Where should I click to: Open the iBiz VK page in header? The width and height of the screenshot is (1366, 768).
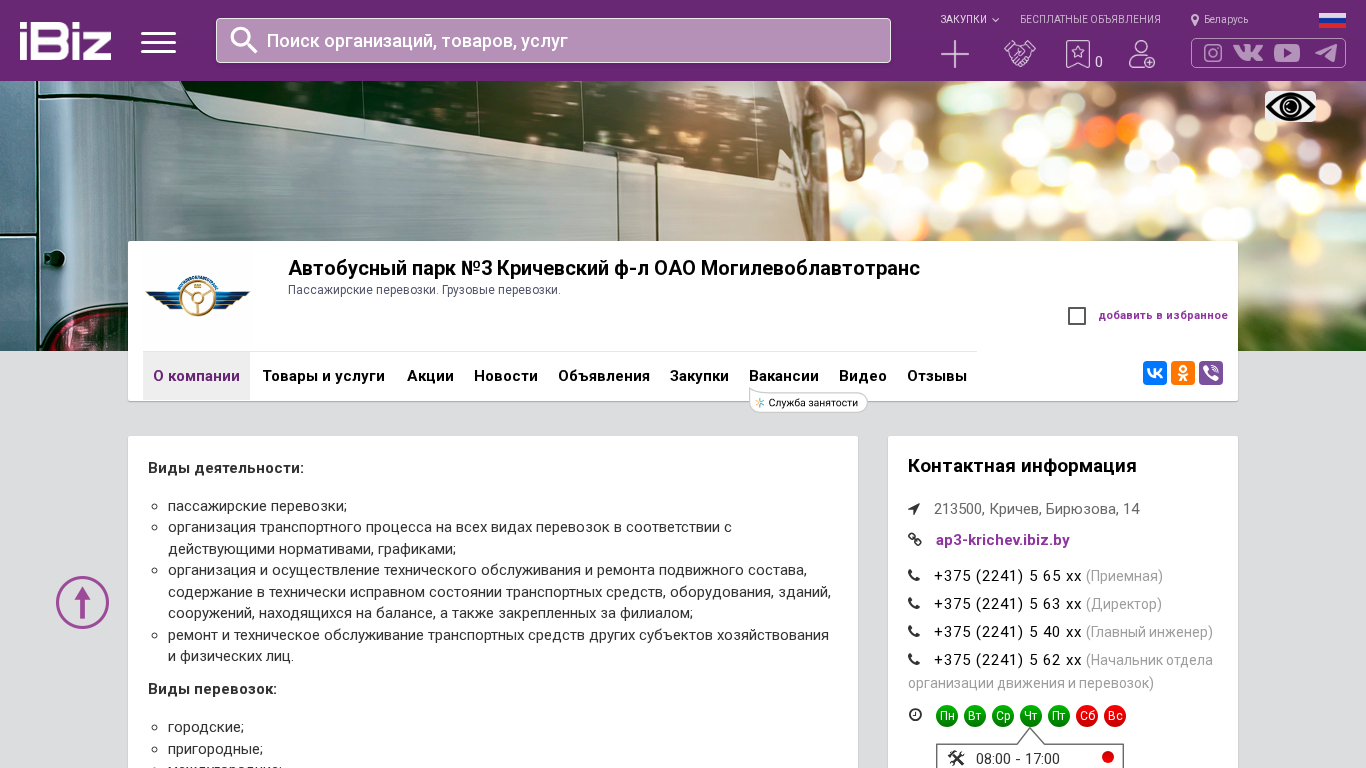[x=1248, y=53]
